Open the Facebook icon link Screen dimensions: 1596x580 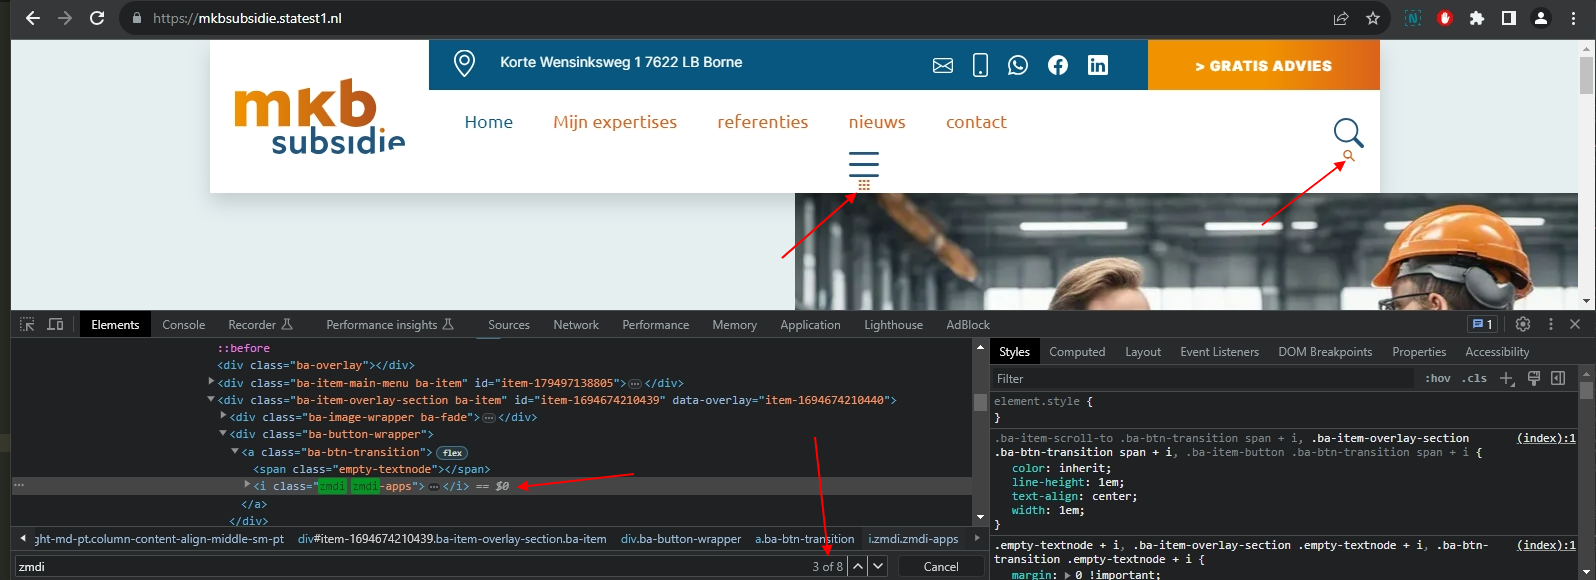point(1058,65)
